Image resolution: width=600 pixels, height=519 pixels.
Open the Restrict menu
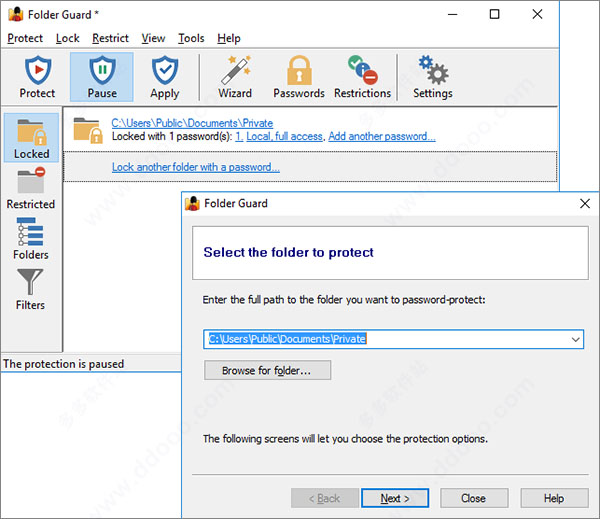point(110,38)
